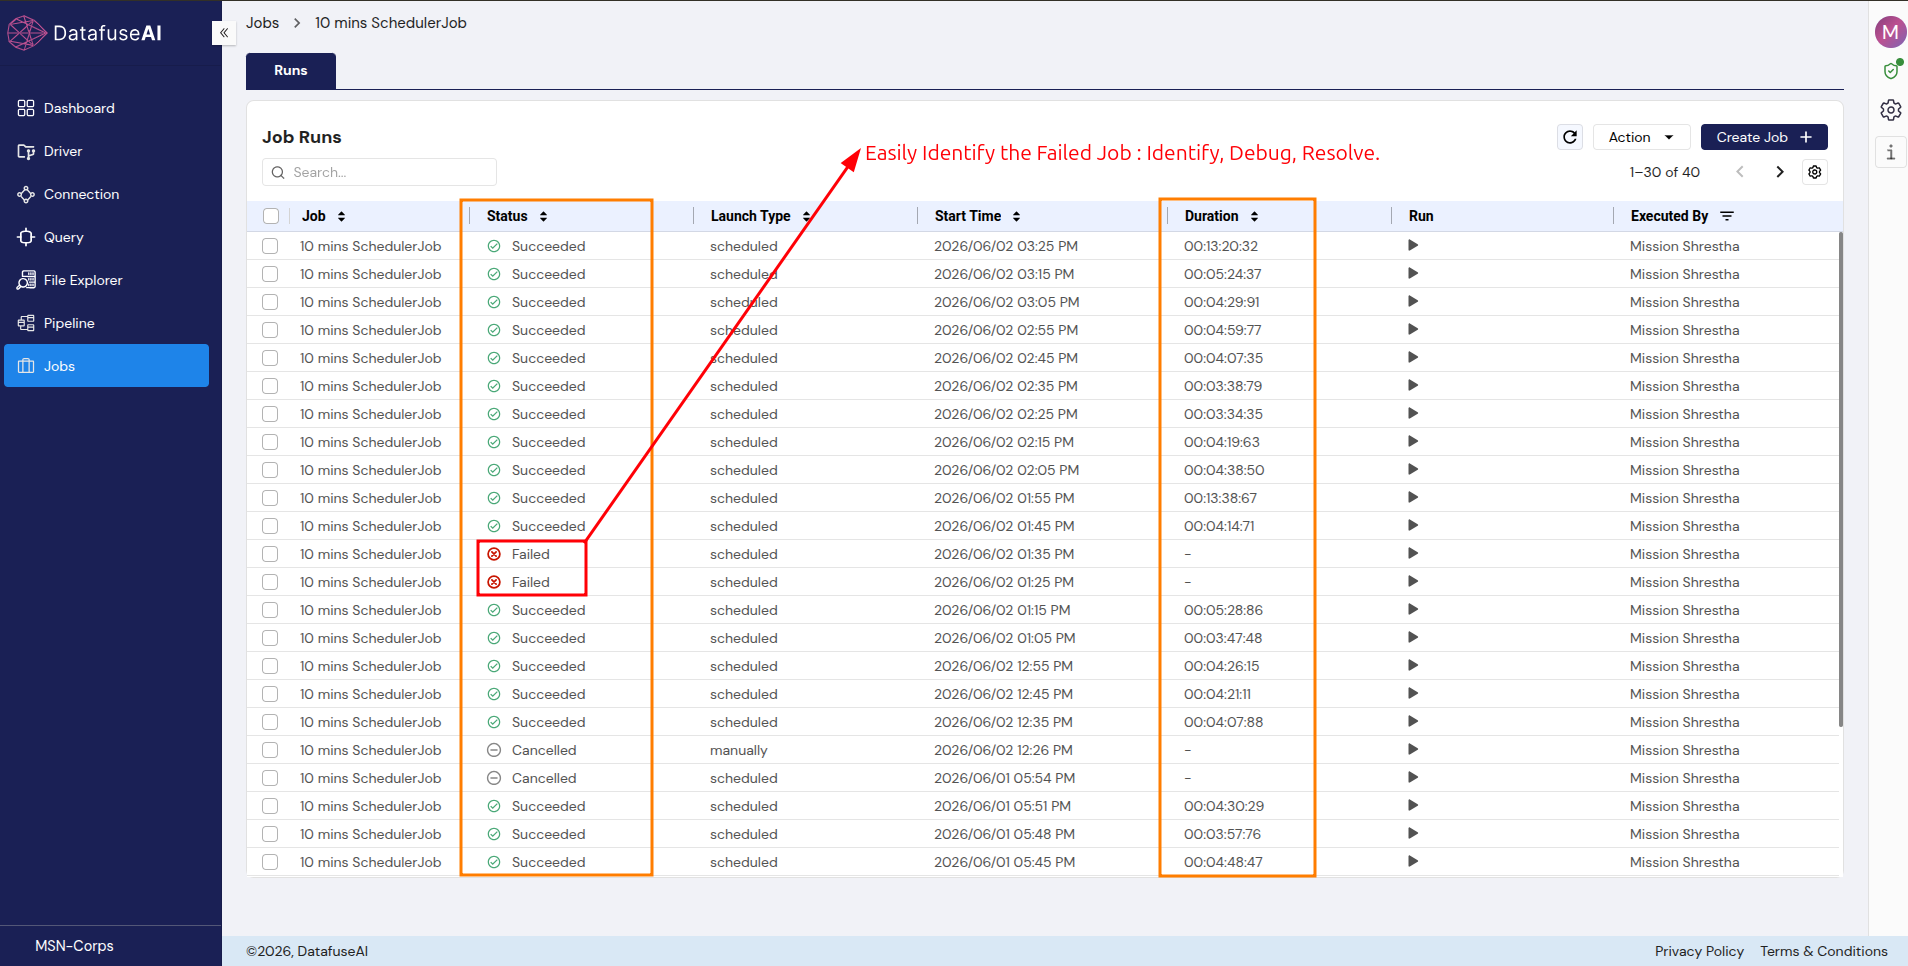Sort by the Start Time column
Image resolution: width=1908 pixels, height=966 pixels.
pyautogui.click(x=1016, y=216)
